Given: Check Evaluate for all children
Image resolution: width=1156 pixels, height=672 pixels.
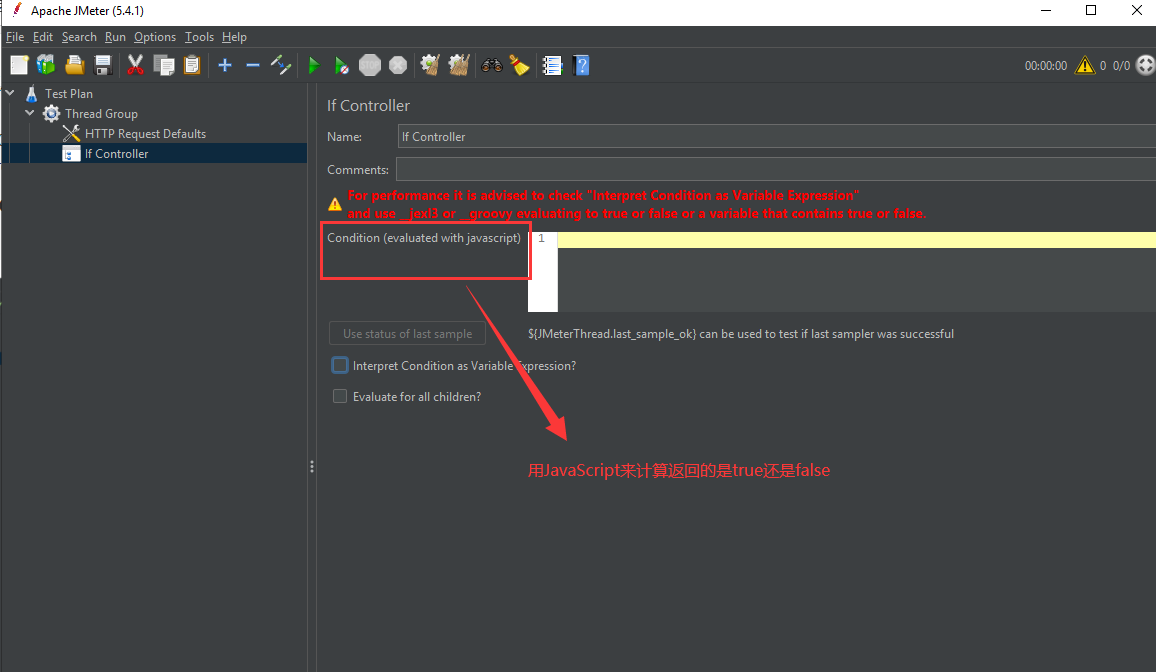Looking at the screenshot, I should 340,396.
